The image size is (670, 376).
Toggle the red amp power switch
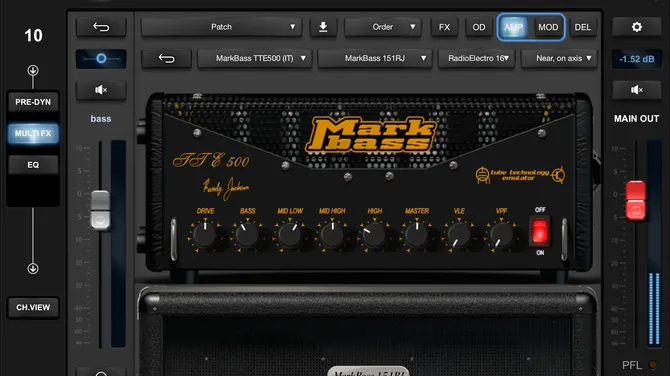[x=540, y=231]
